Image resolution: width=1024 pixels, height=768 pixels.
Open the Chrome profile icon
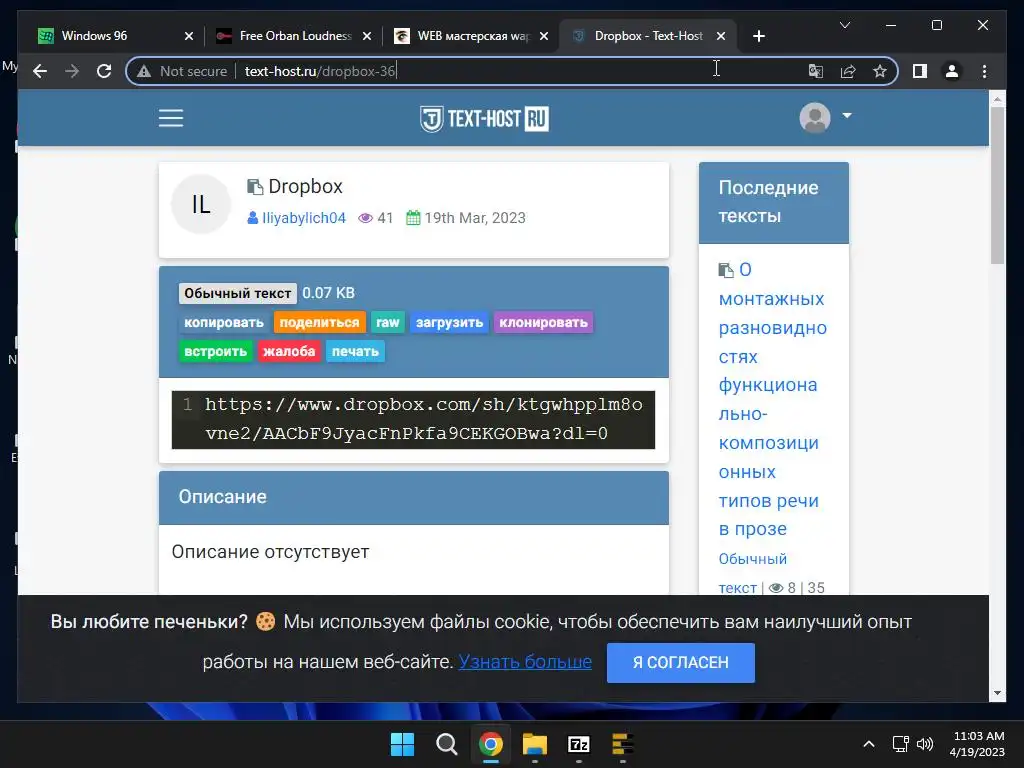[x=952, y=71]
